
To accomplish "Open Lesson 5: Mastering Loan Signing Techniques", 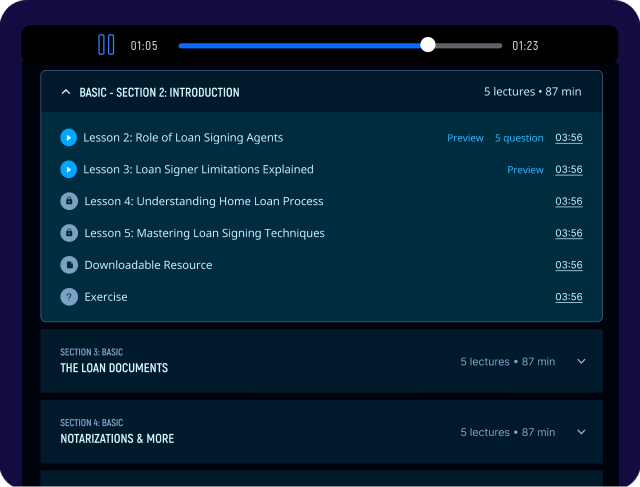I will (x=204, y=234).
